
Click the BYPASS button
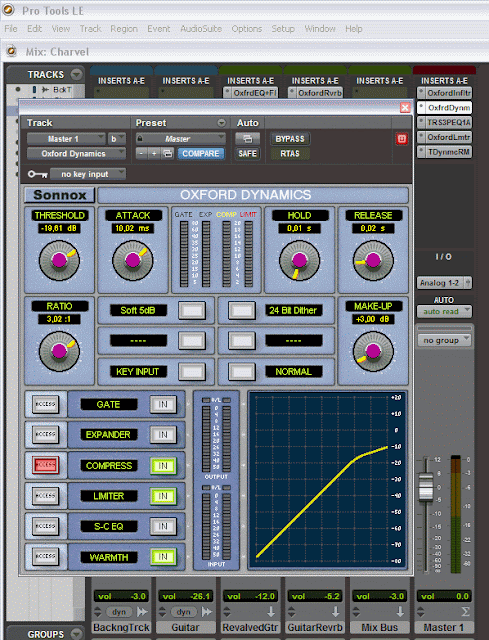click(x=290, y=139)
